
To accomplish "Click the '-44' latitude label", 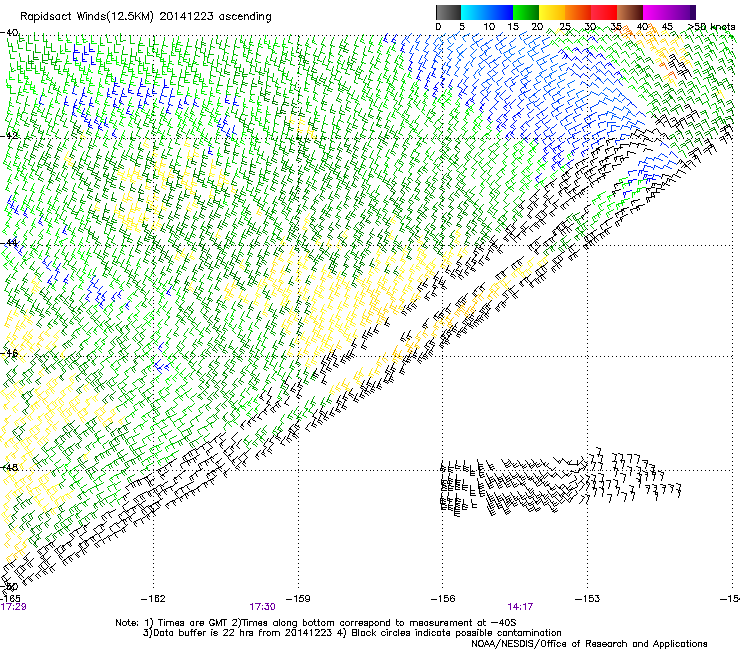I will click(x=9, y=243).
